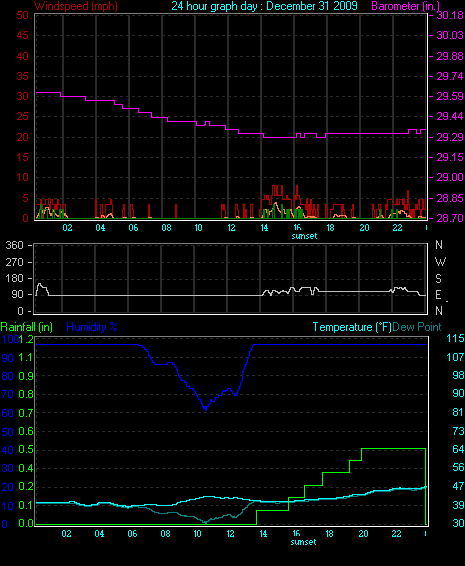Click the 50 mph windspeed scale value

22,15
